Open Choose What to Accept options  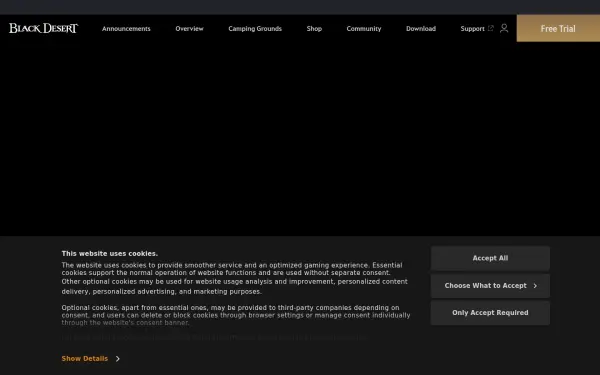click(490, 286)
